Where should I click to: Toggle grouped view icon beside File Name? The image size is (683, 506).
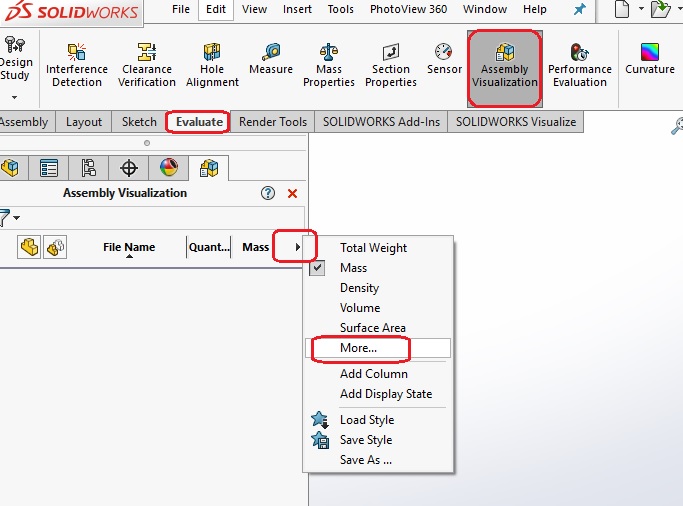point(56,247)
